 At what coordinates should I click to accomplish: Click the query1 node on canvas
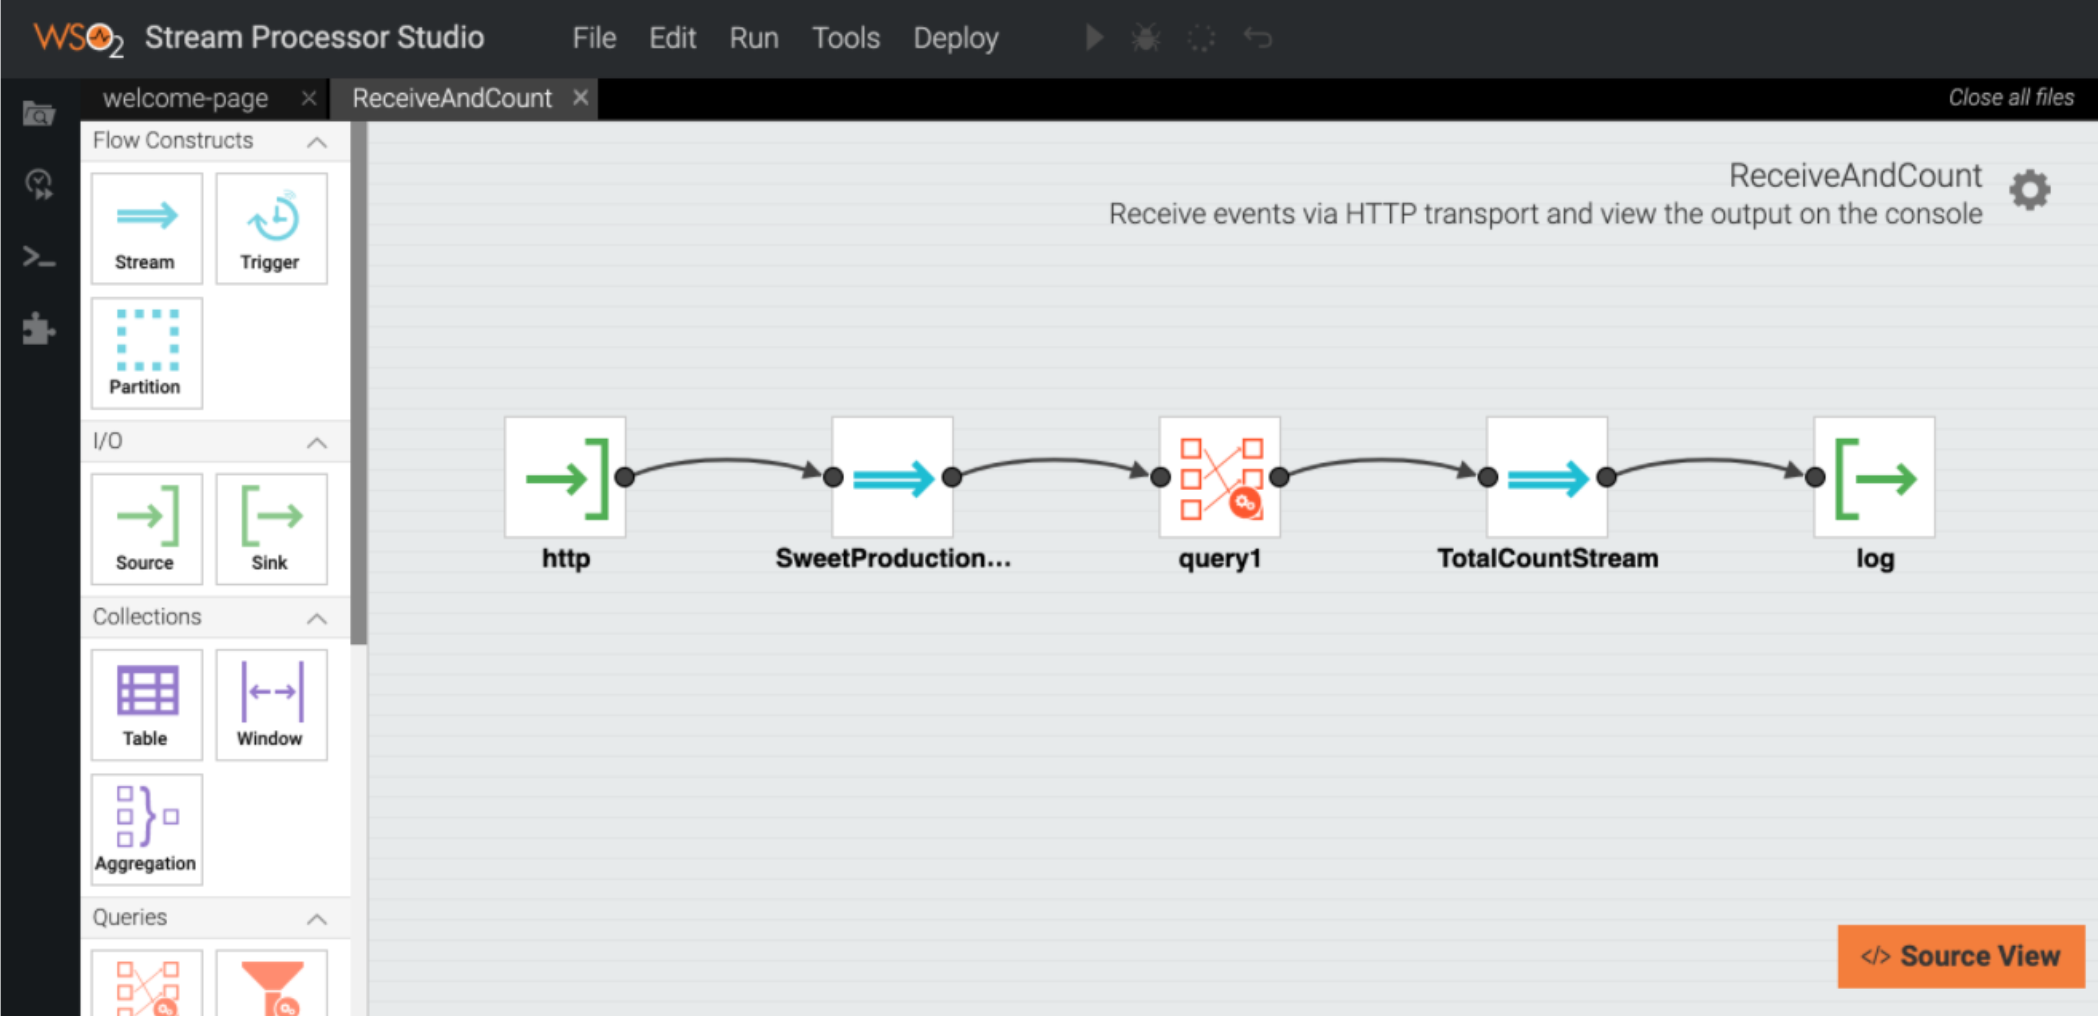[1219, 477]
